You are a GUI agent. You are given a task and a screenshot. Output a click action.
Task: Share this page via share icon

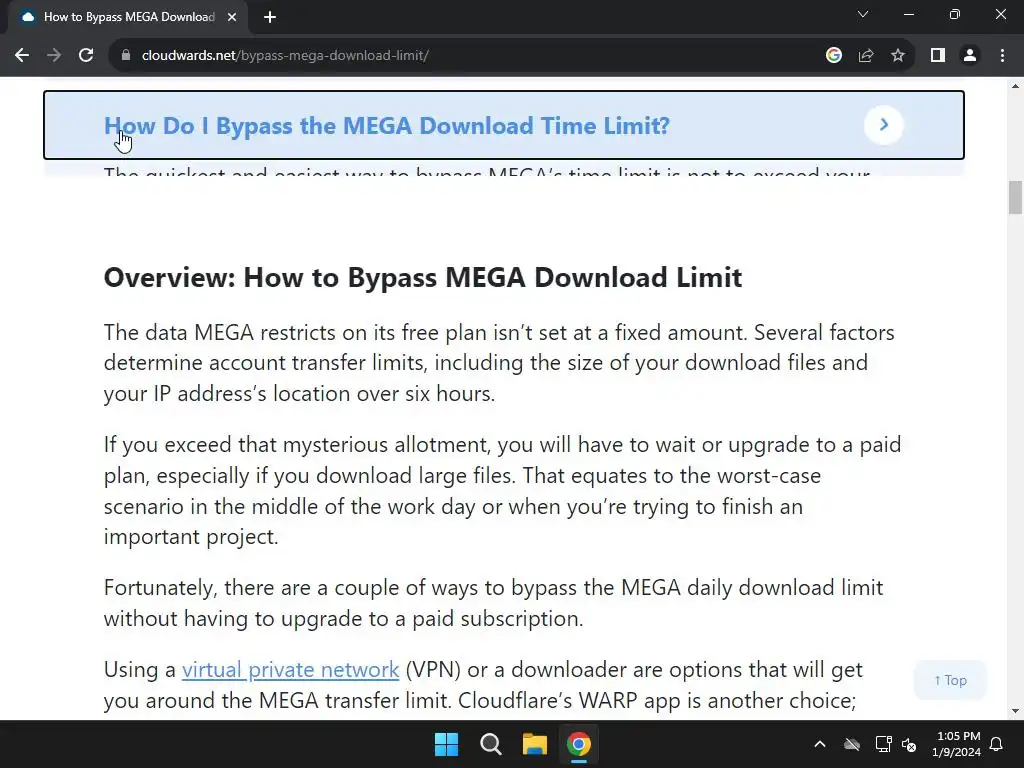pyautogui.click(x=866, y=56)
